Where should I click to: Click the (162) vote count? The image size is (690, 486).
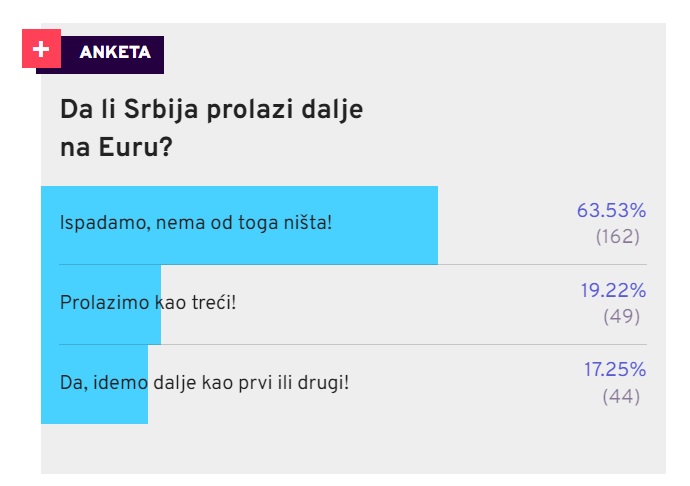pos(617,237)
